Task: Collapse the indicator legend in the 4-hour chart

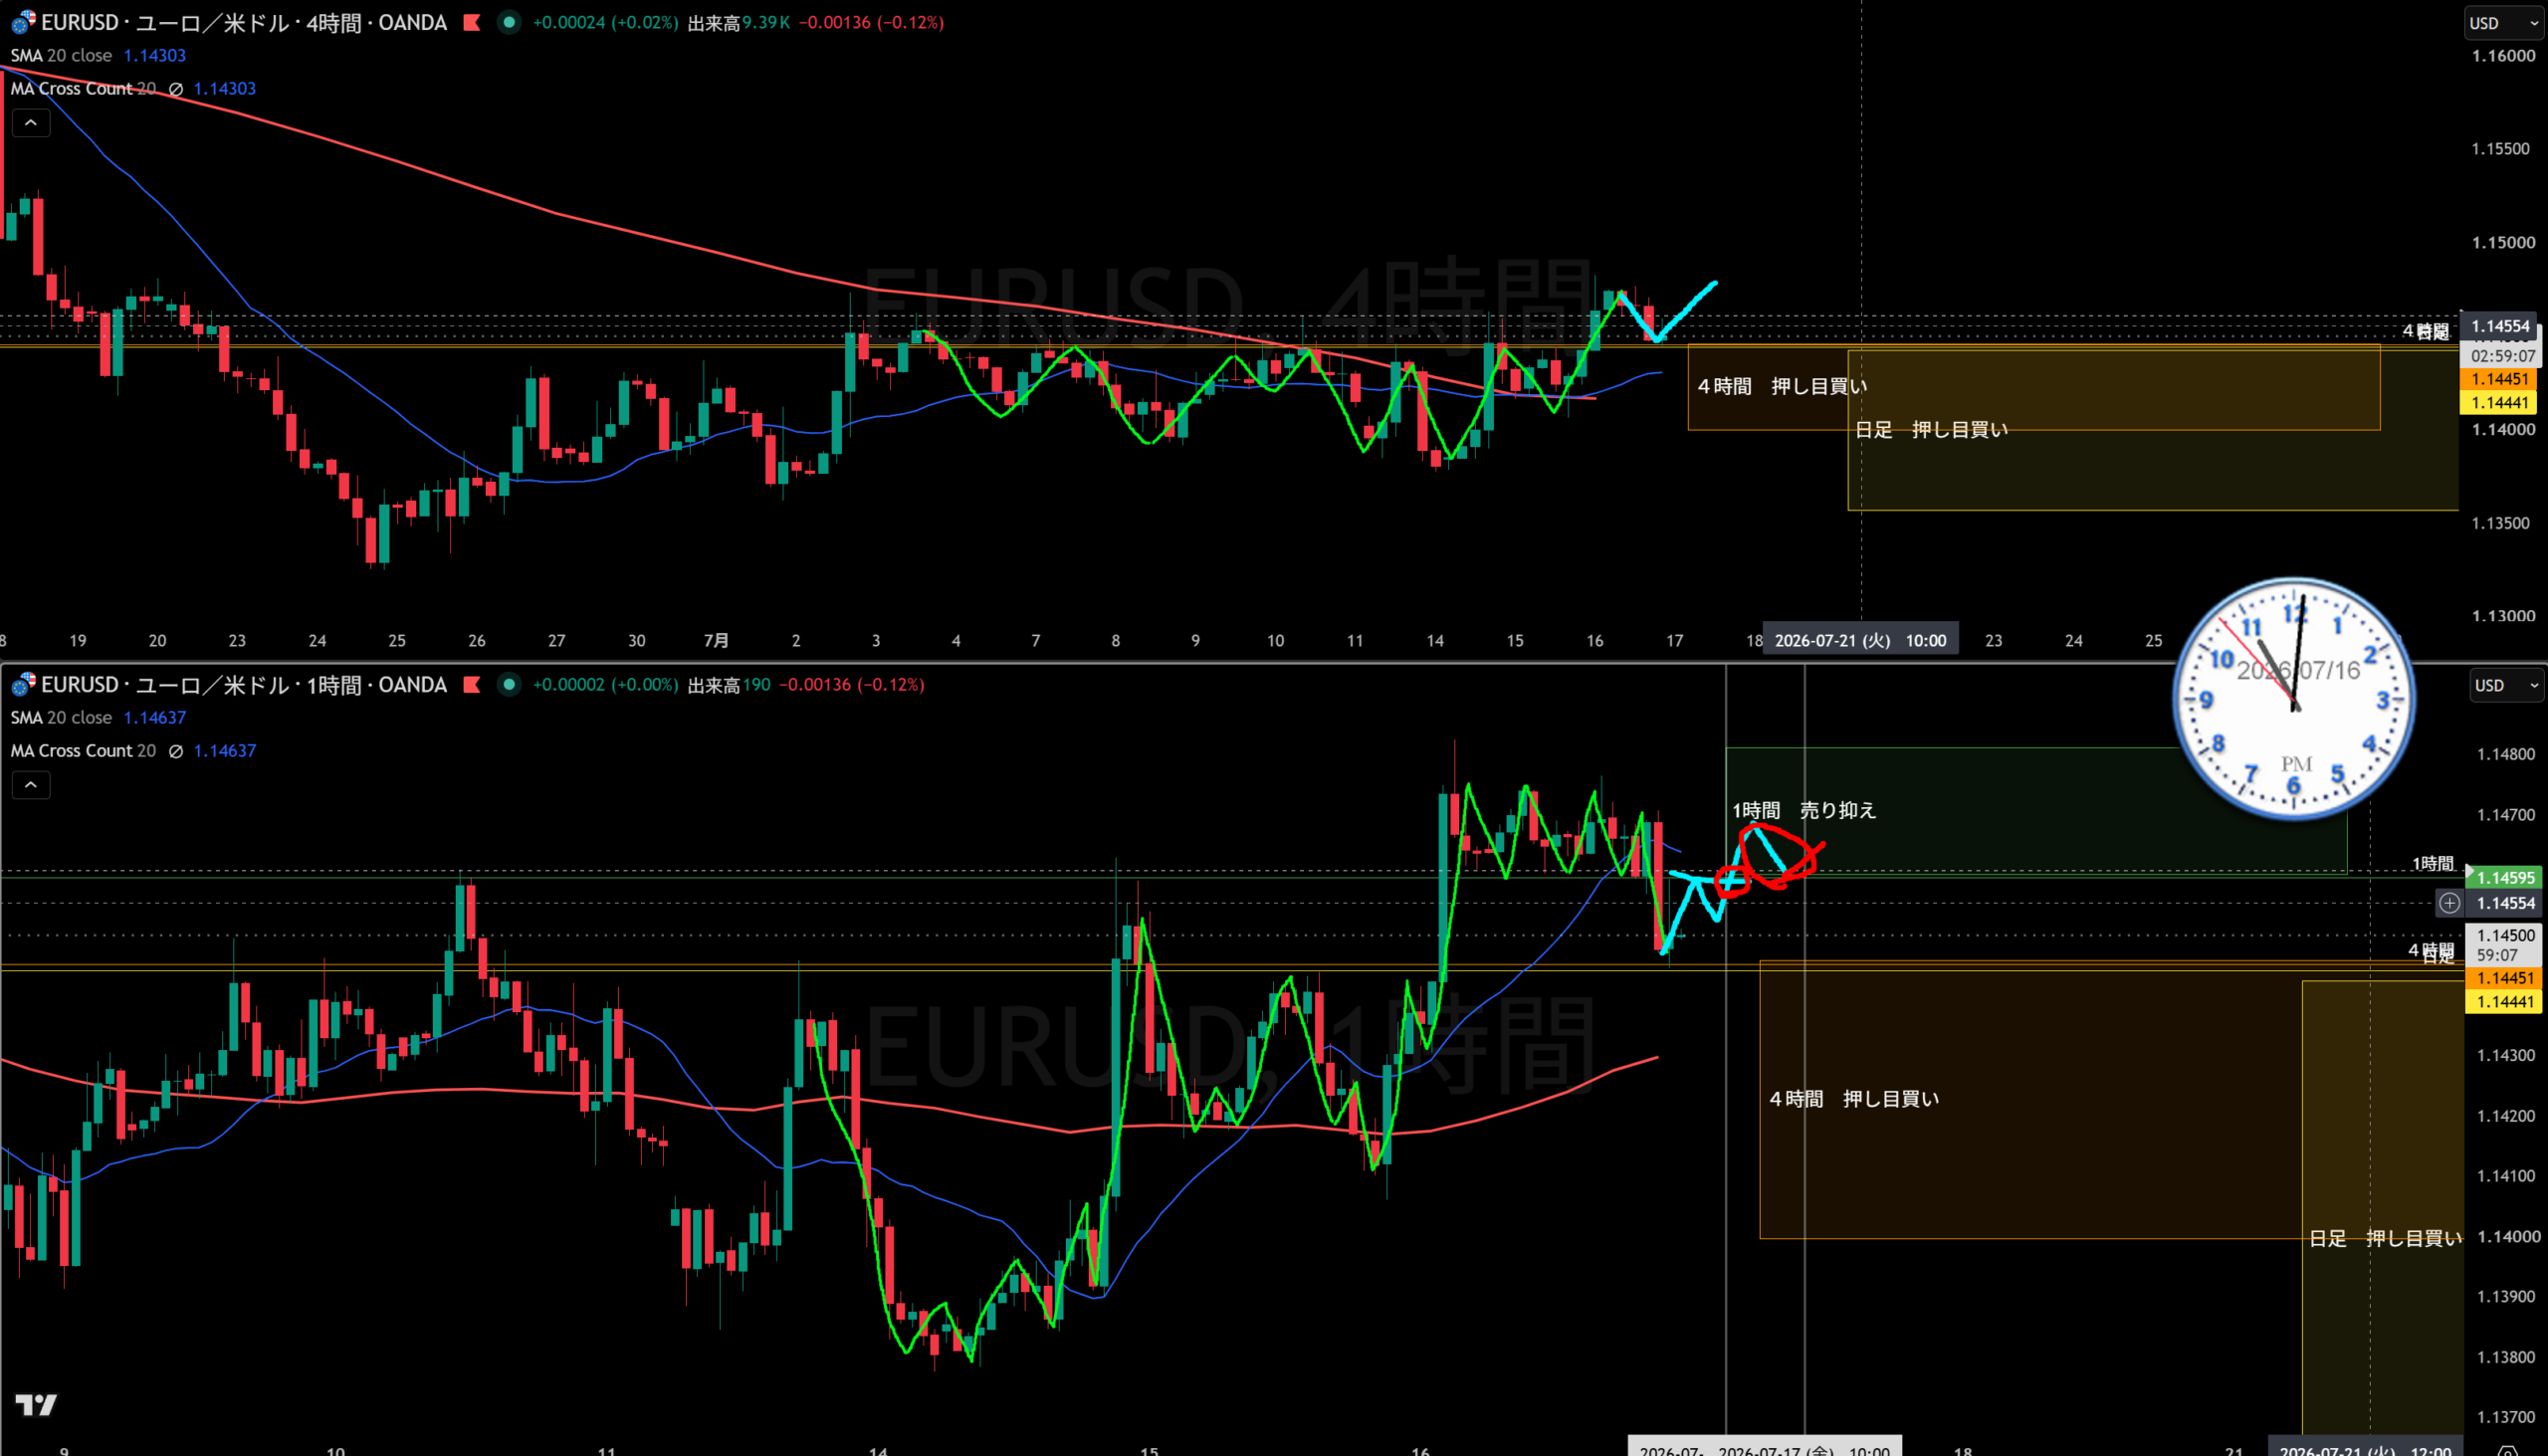Action: pyautogui.click(x=31, y=123)
